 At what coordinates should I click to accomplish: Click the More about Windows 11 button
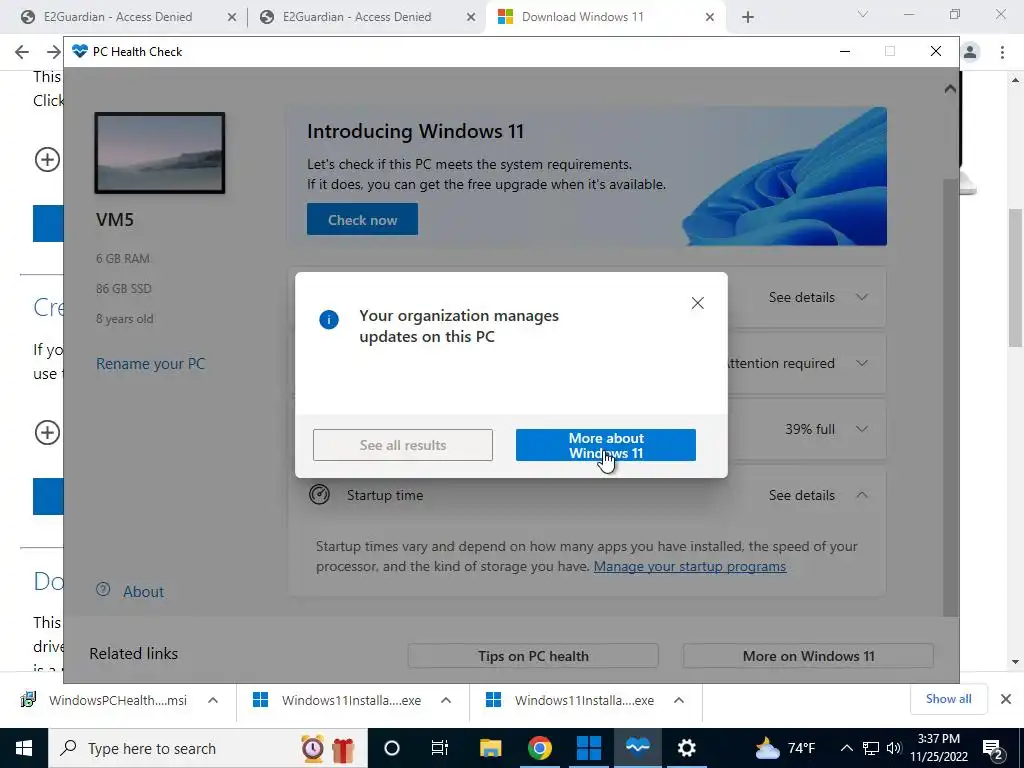(605, 445)
